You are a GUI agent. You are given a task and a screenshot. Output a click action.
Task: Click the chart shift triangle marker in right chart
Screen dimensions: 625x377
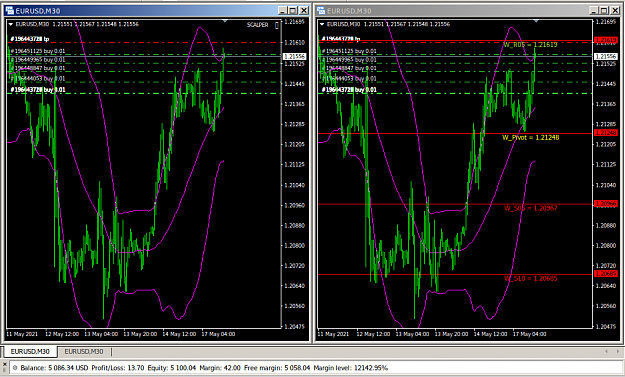536,20
